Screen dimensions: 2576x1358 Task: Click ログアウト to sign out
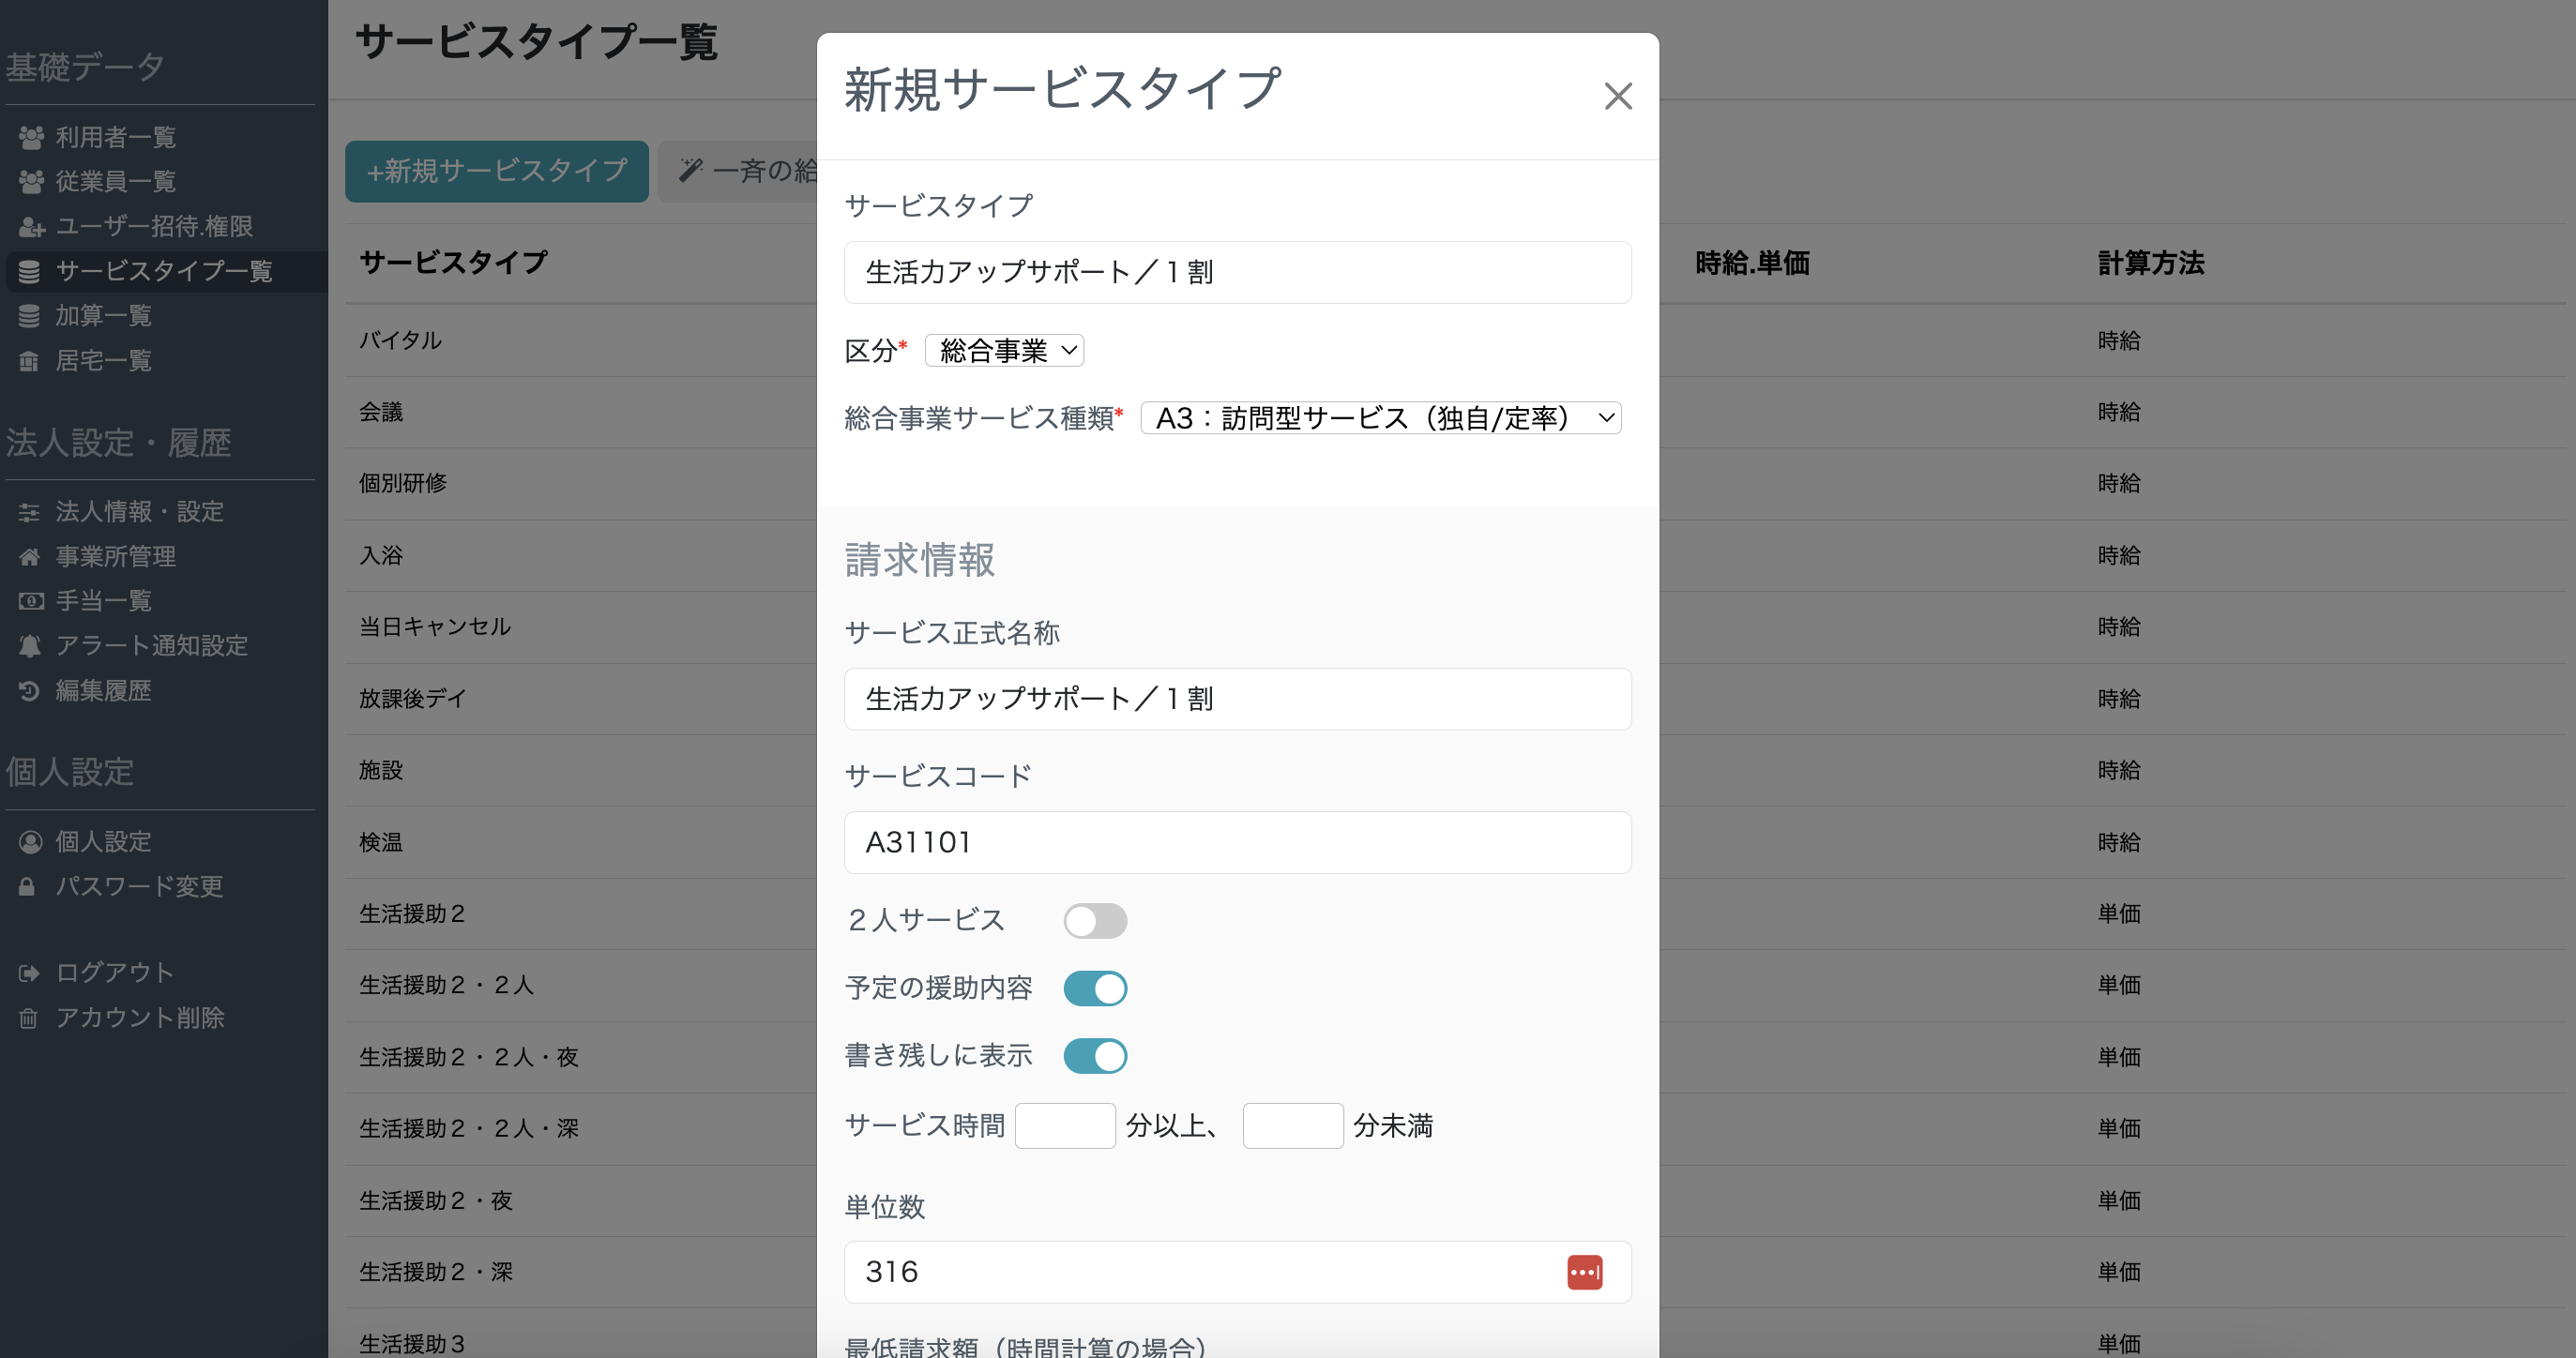(113, 971)
